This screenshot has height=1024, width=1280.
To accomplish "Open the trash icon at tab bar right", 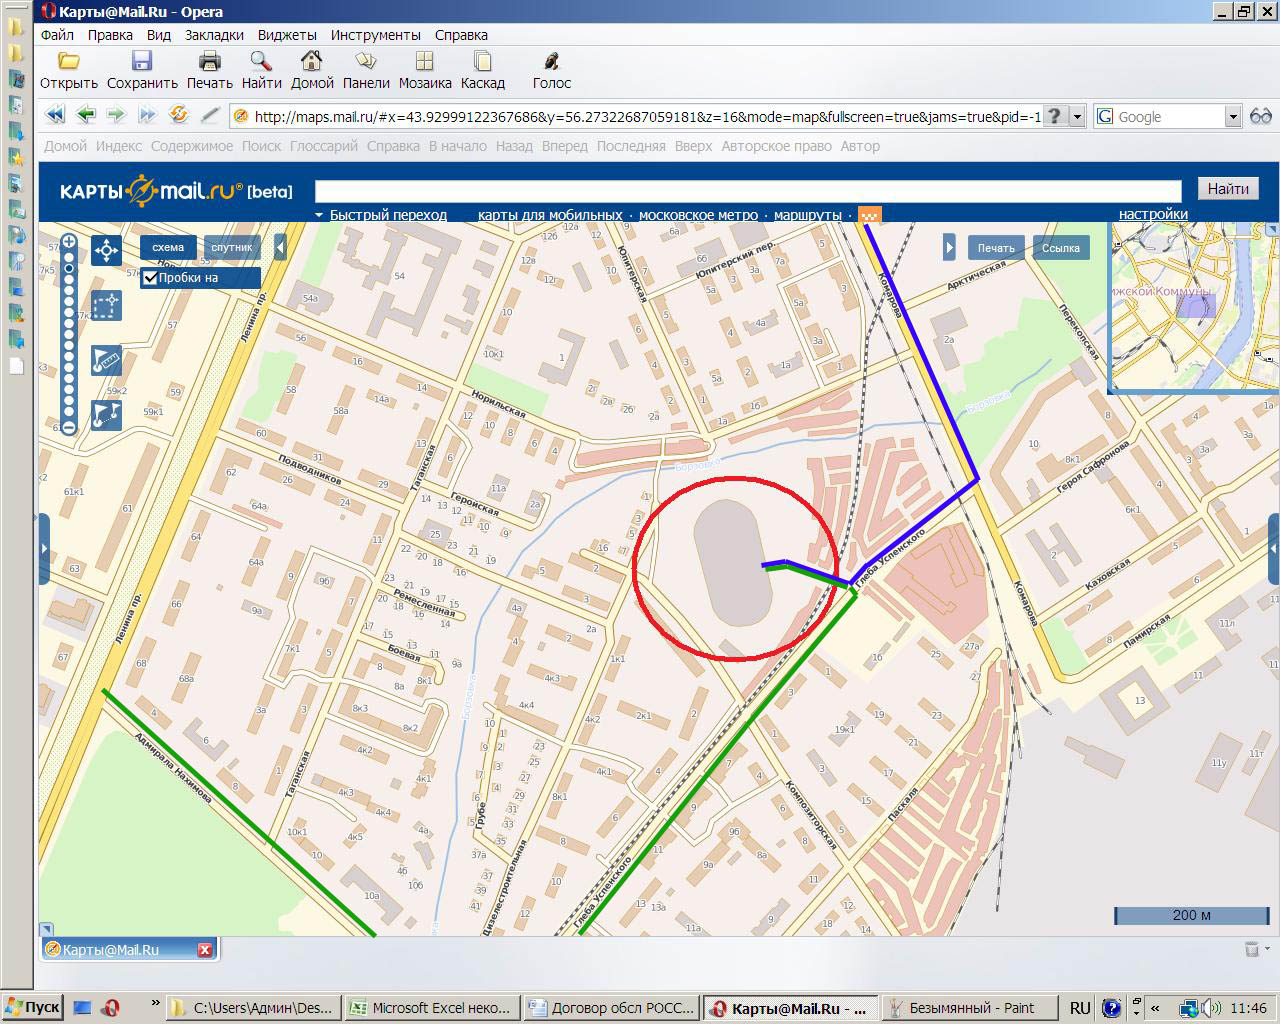I will point(1252,949).
